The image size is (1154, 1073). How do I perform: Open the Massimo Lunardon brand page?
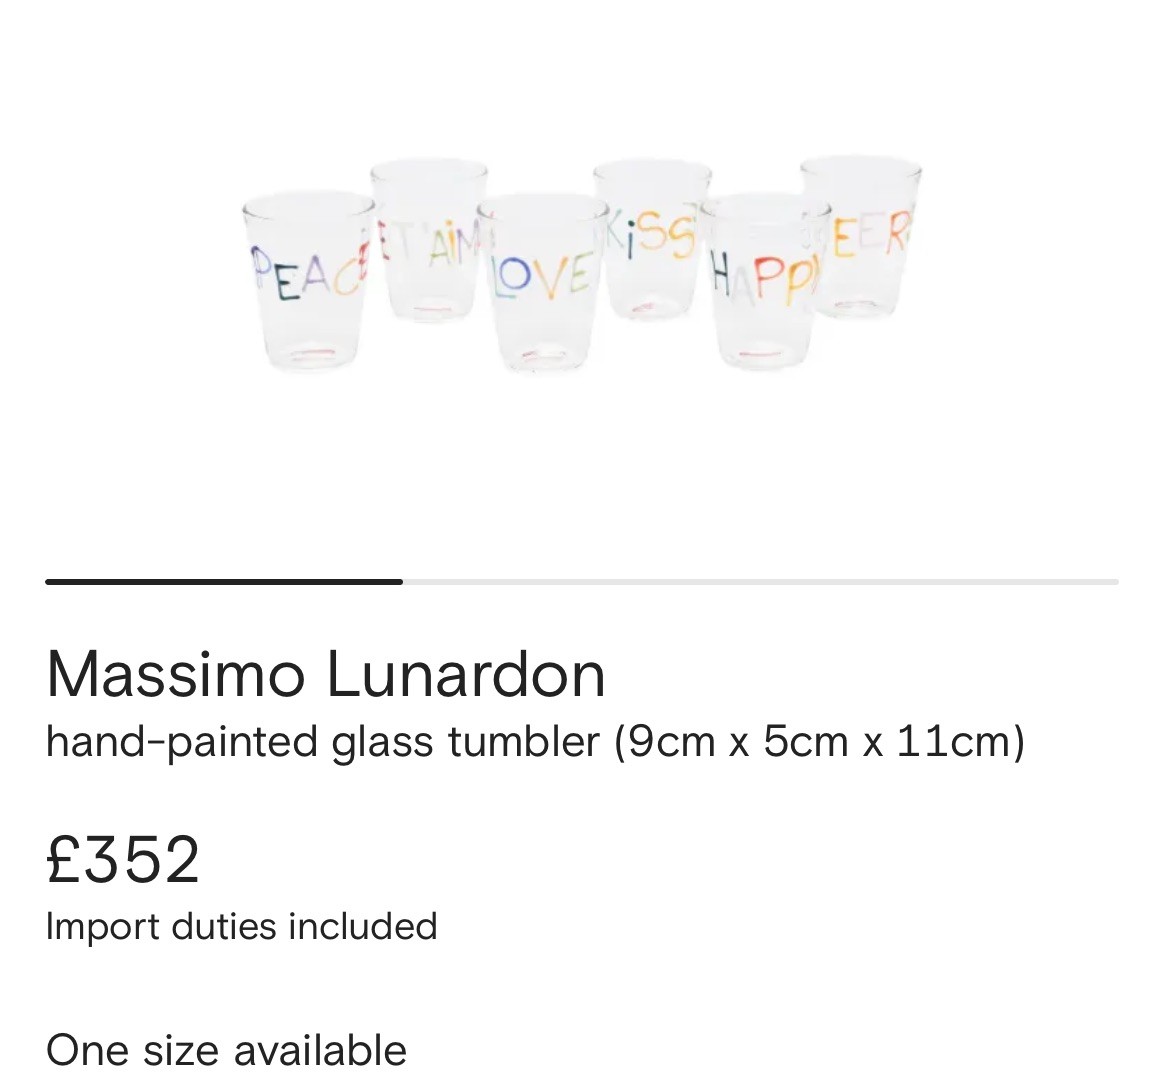325,675
